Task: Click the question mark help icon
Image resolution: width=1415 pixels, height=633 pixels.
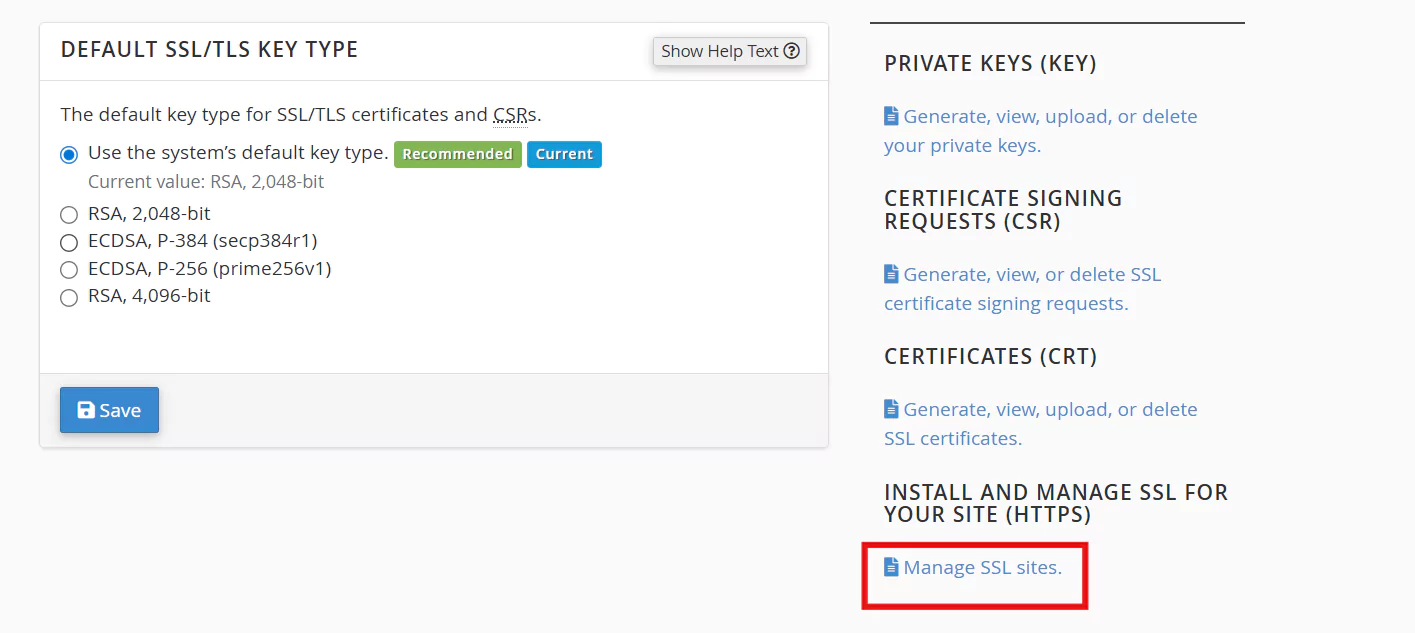Action: point(792,51)
